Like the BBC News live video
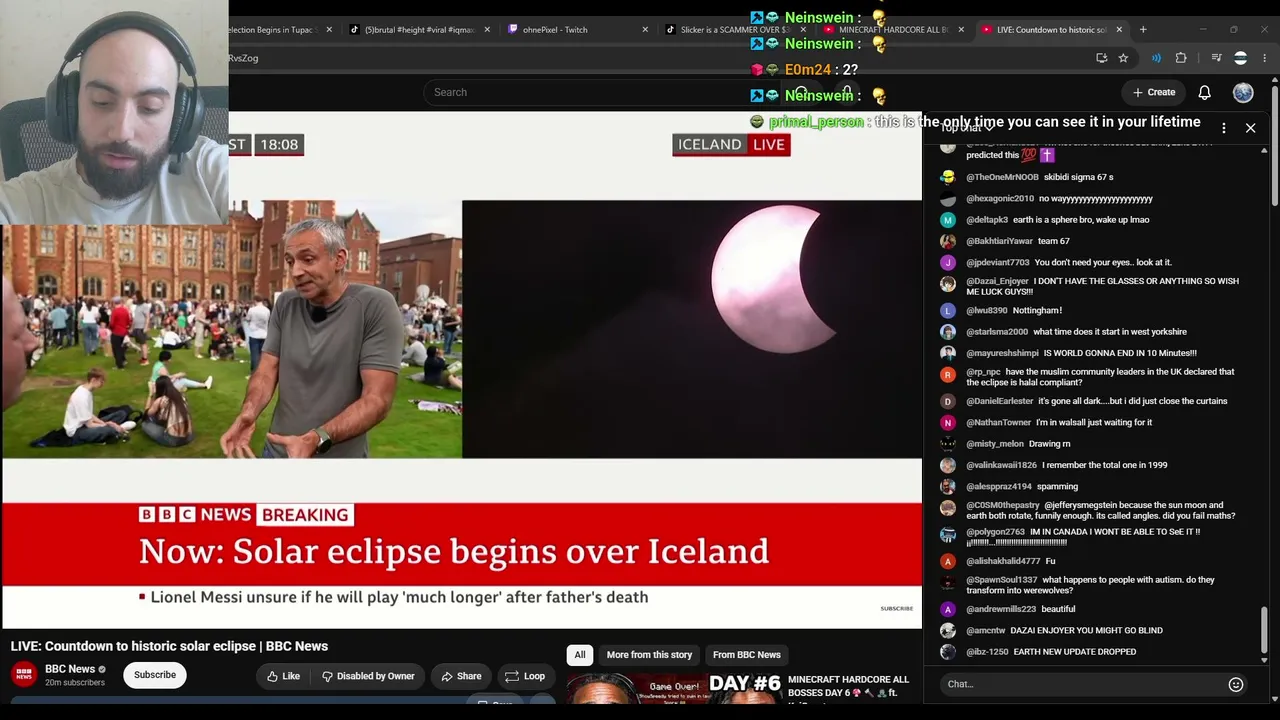 click(283, 676)
